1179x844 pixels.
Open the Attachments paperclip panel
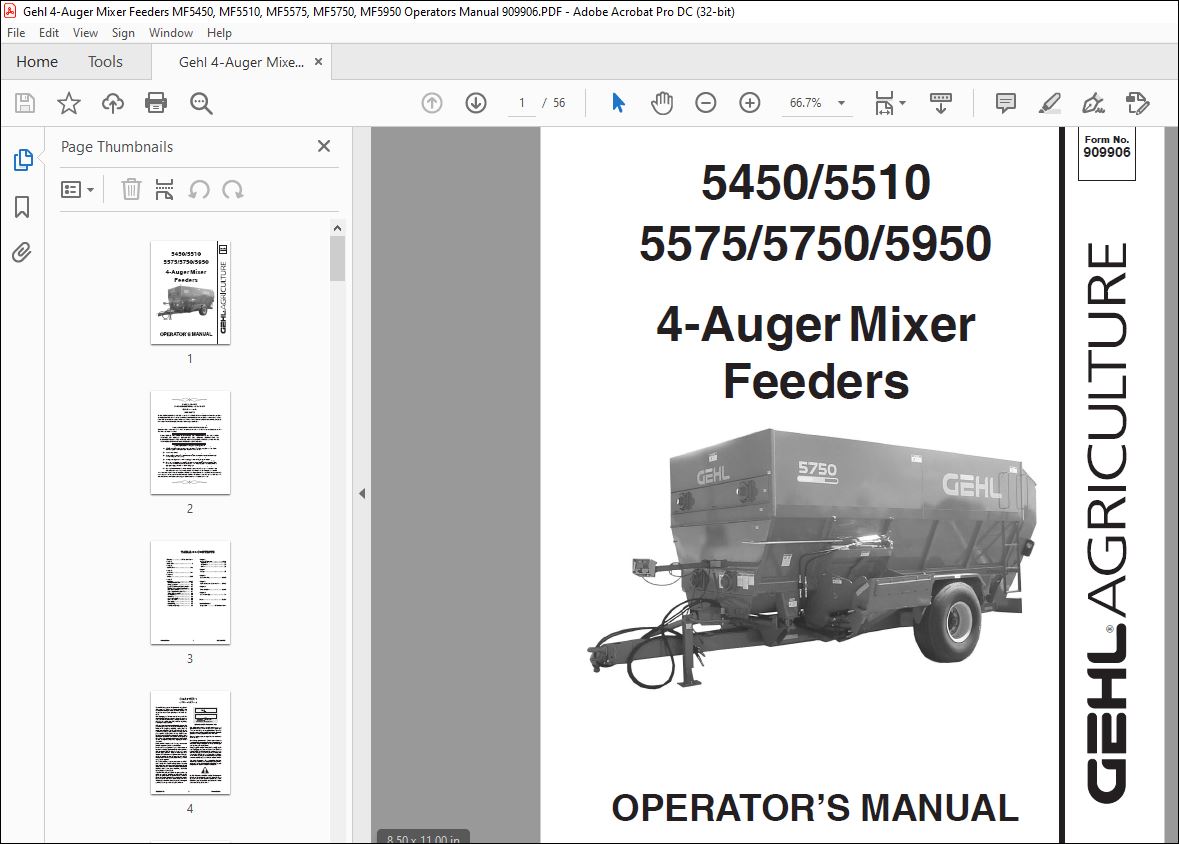click(22, 253)
